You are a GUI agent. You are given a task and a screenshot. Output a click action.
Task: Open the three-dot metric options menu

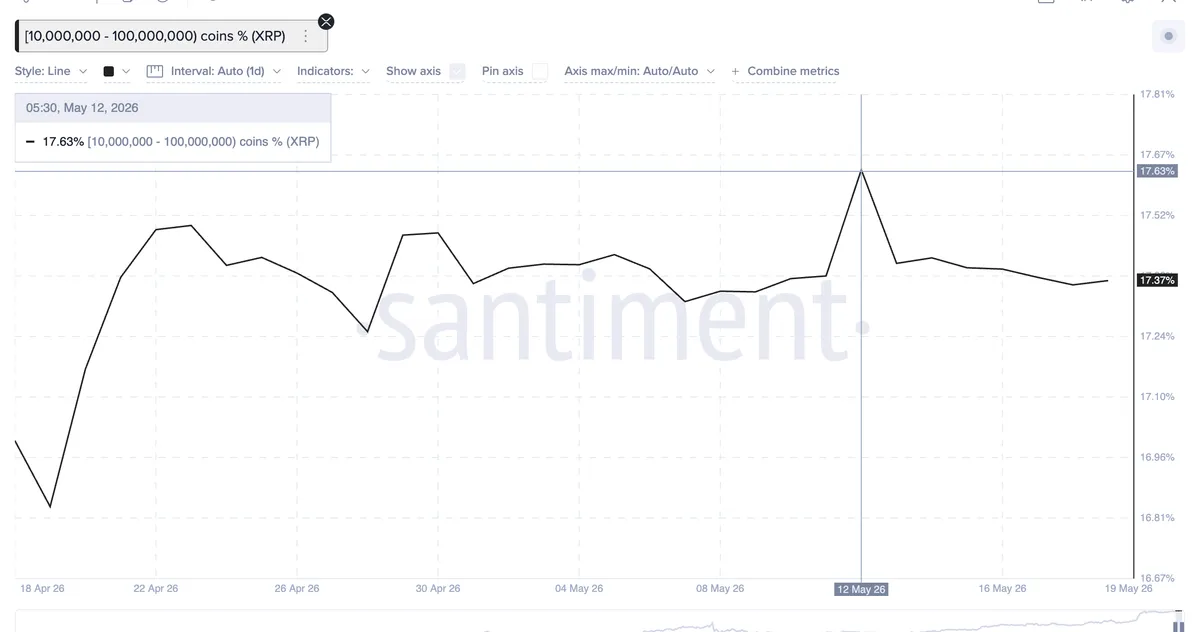[306, 36]
